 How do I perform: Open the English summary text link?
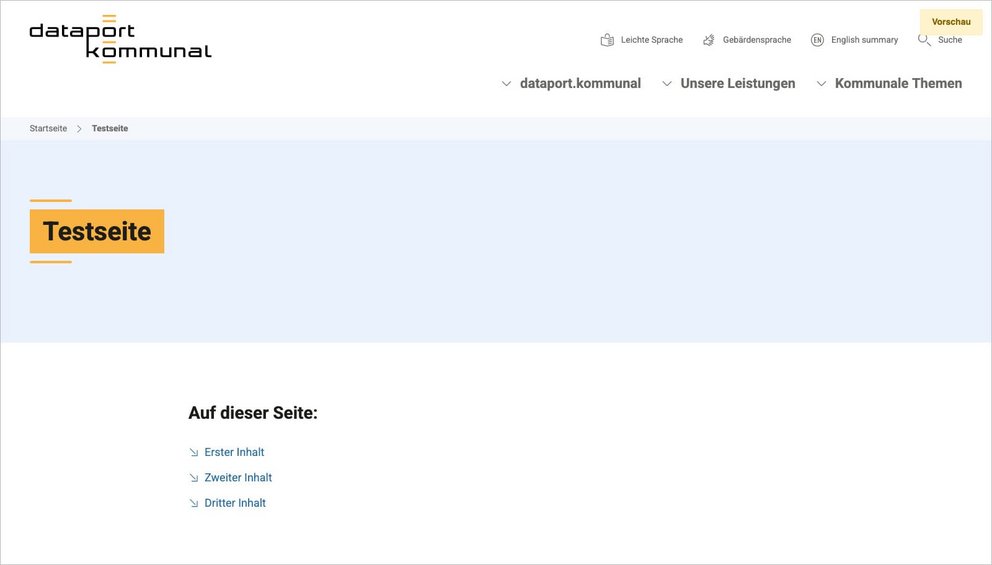[864, 40]
